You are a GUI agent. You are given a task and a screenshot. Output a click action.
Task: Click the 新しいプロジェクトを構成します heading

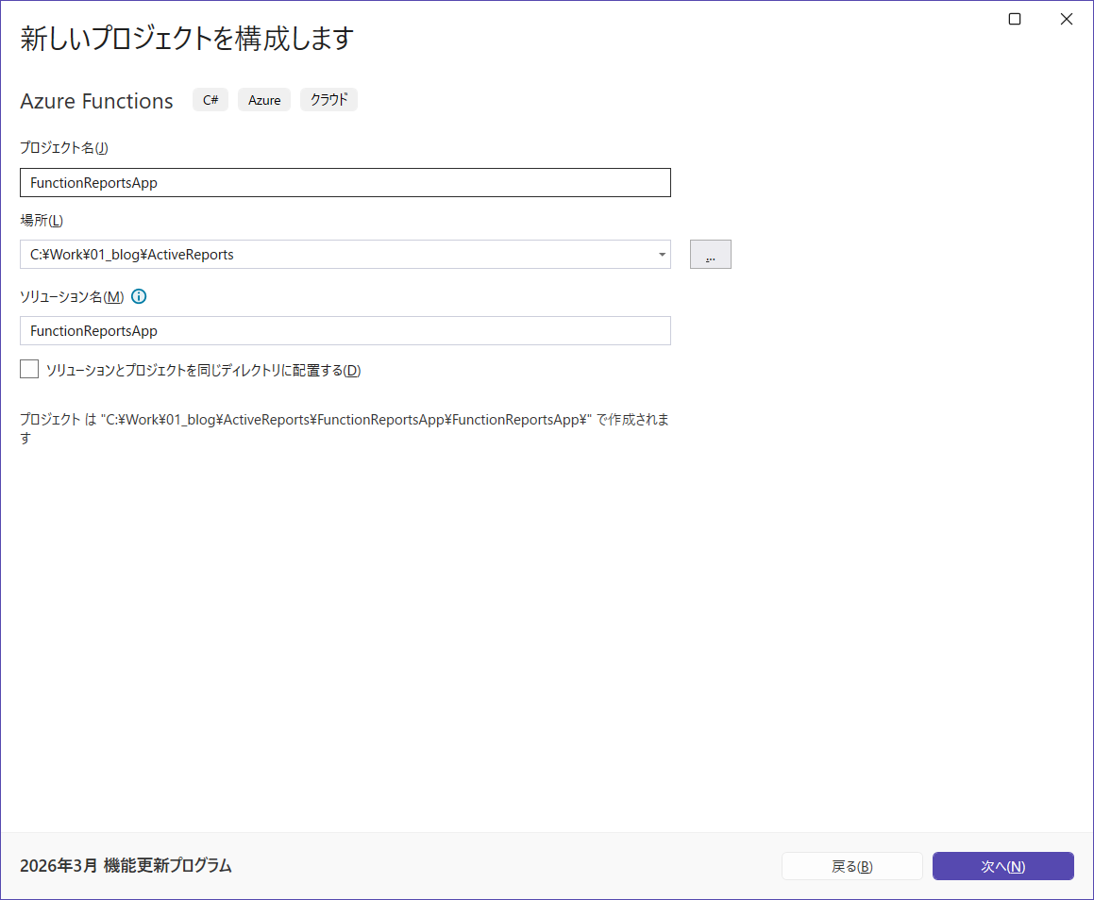pos(187,38)
